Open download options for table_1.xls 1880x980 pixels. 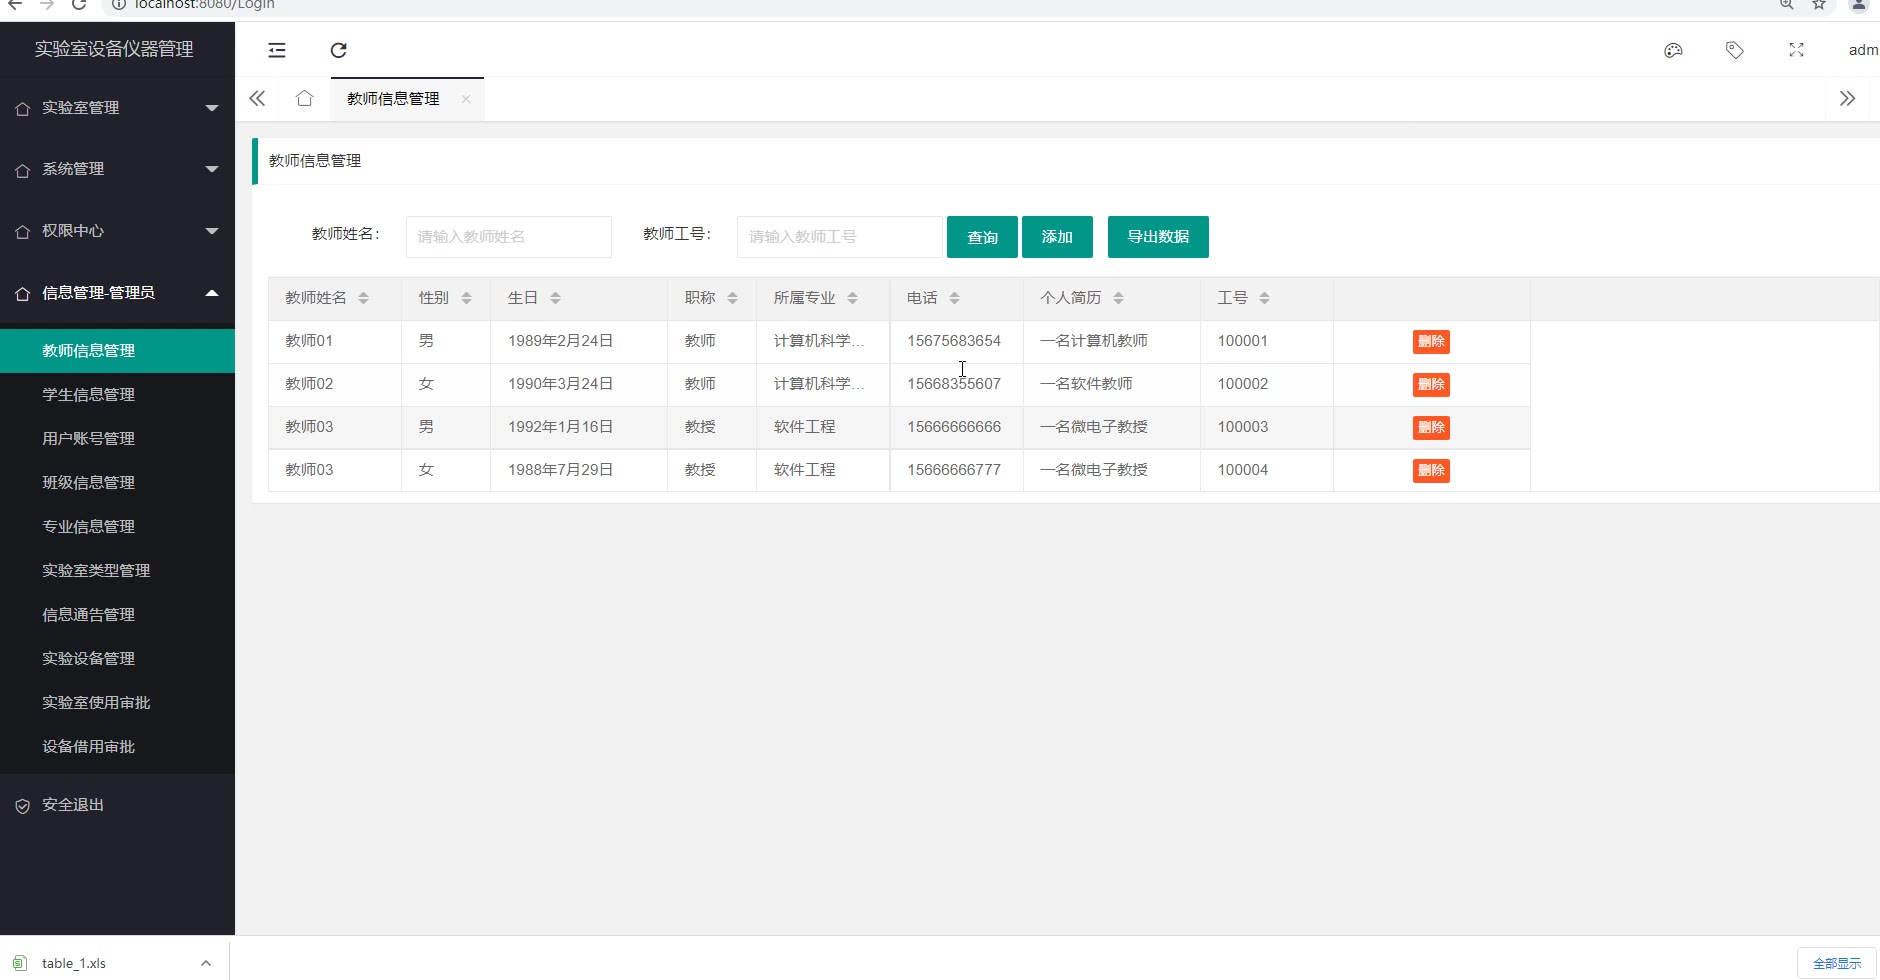point(206,963)
